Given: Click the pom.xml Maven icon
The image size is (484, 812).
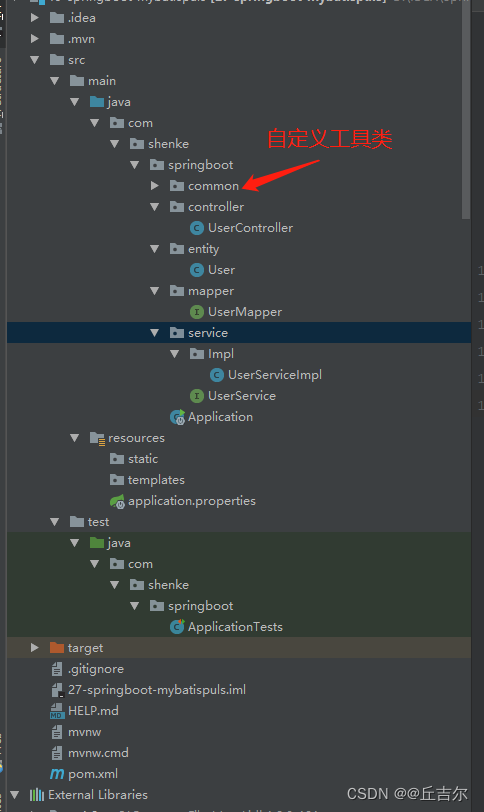Looking at the screenshot, I should point(57,774).
